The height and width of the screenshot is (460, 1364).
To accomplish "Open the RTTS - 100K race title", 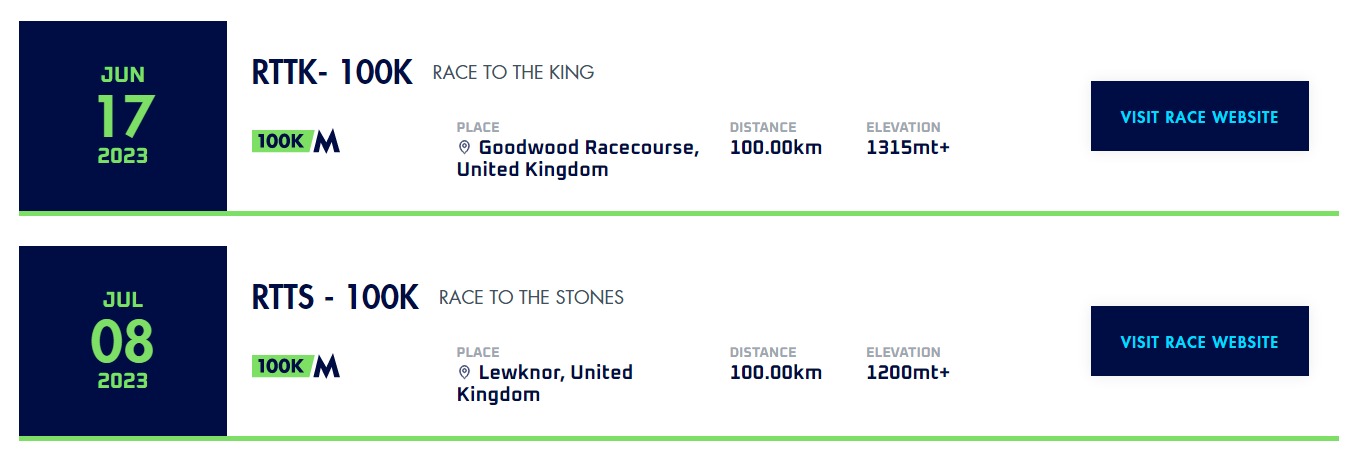I will (335, 298).
